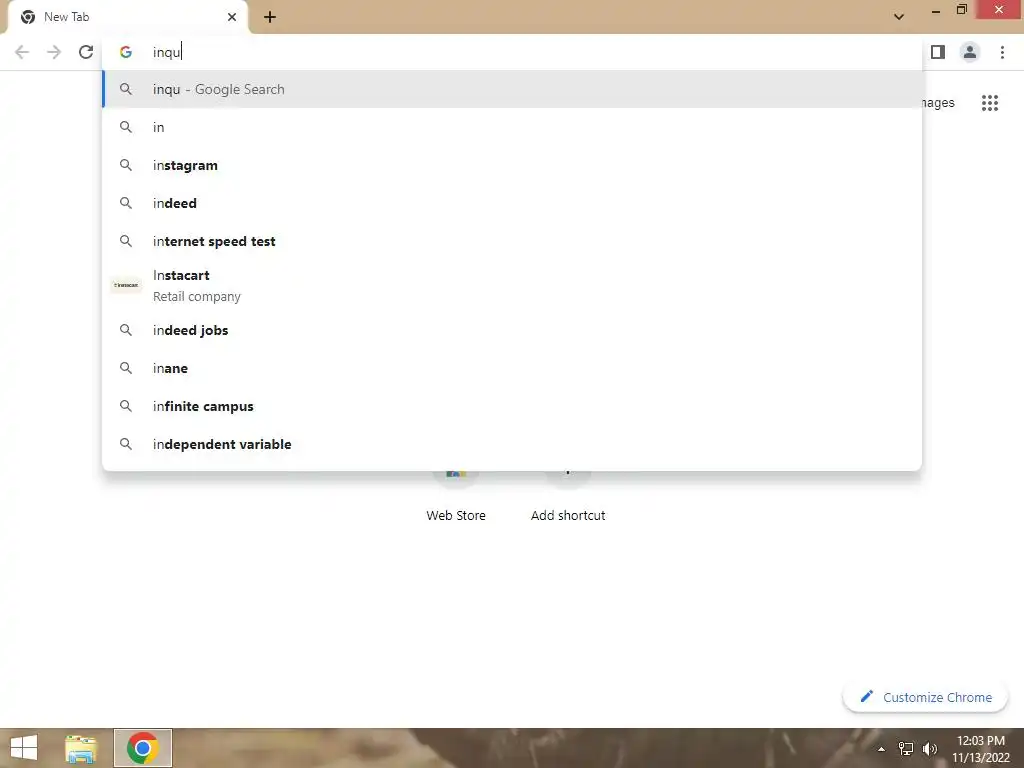
Task: Open the Windows Start menu
Action: [24, 748]
